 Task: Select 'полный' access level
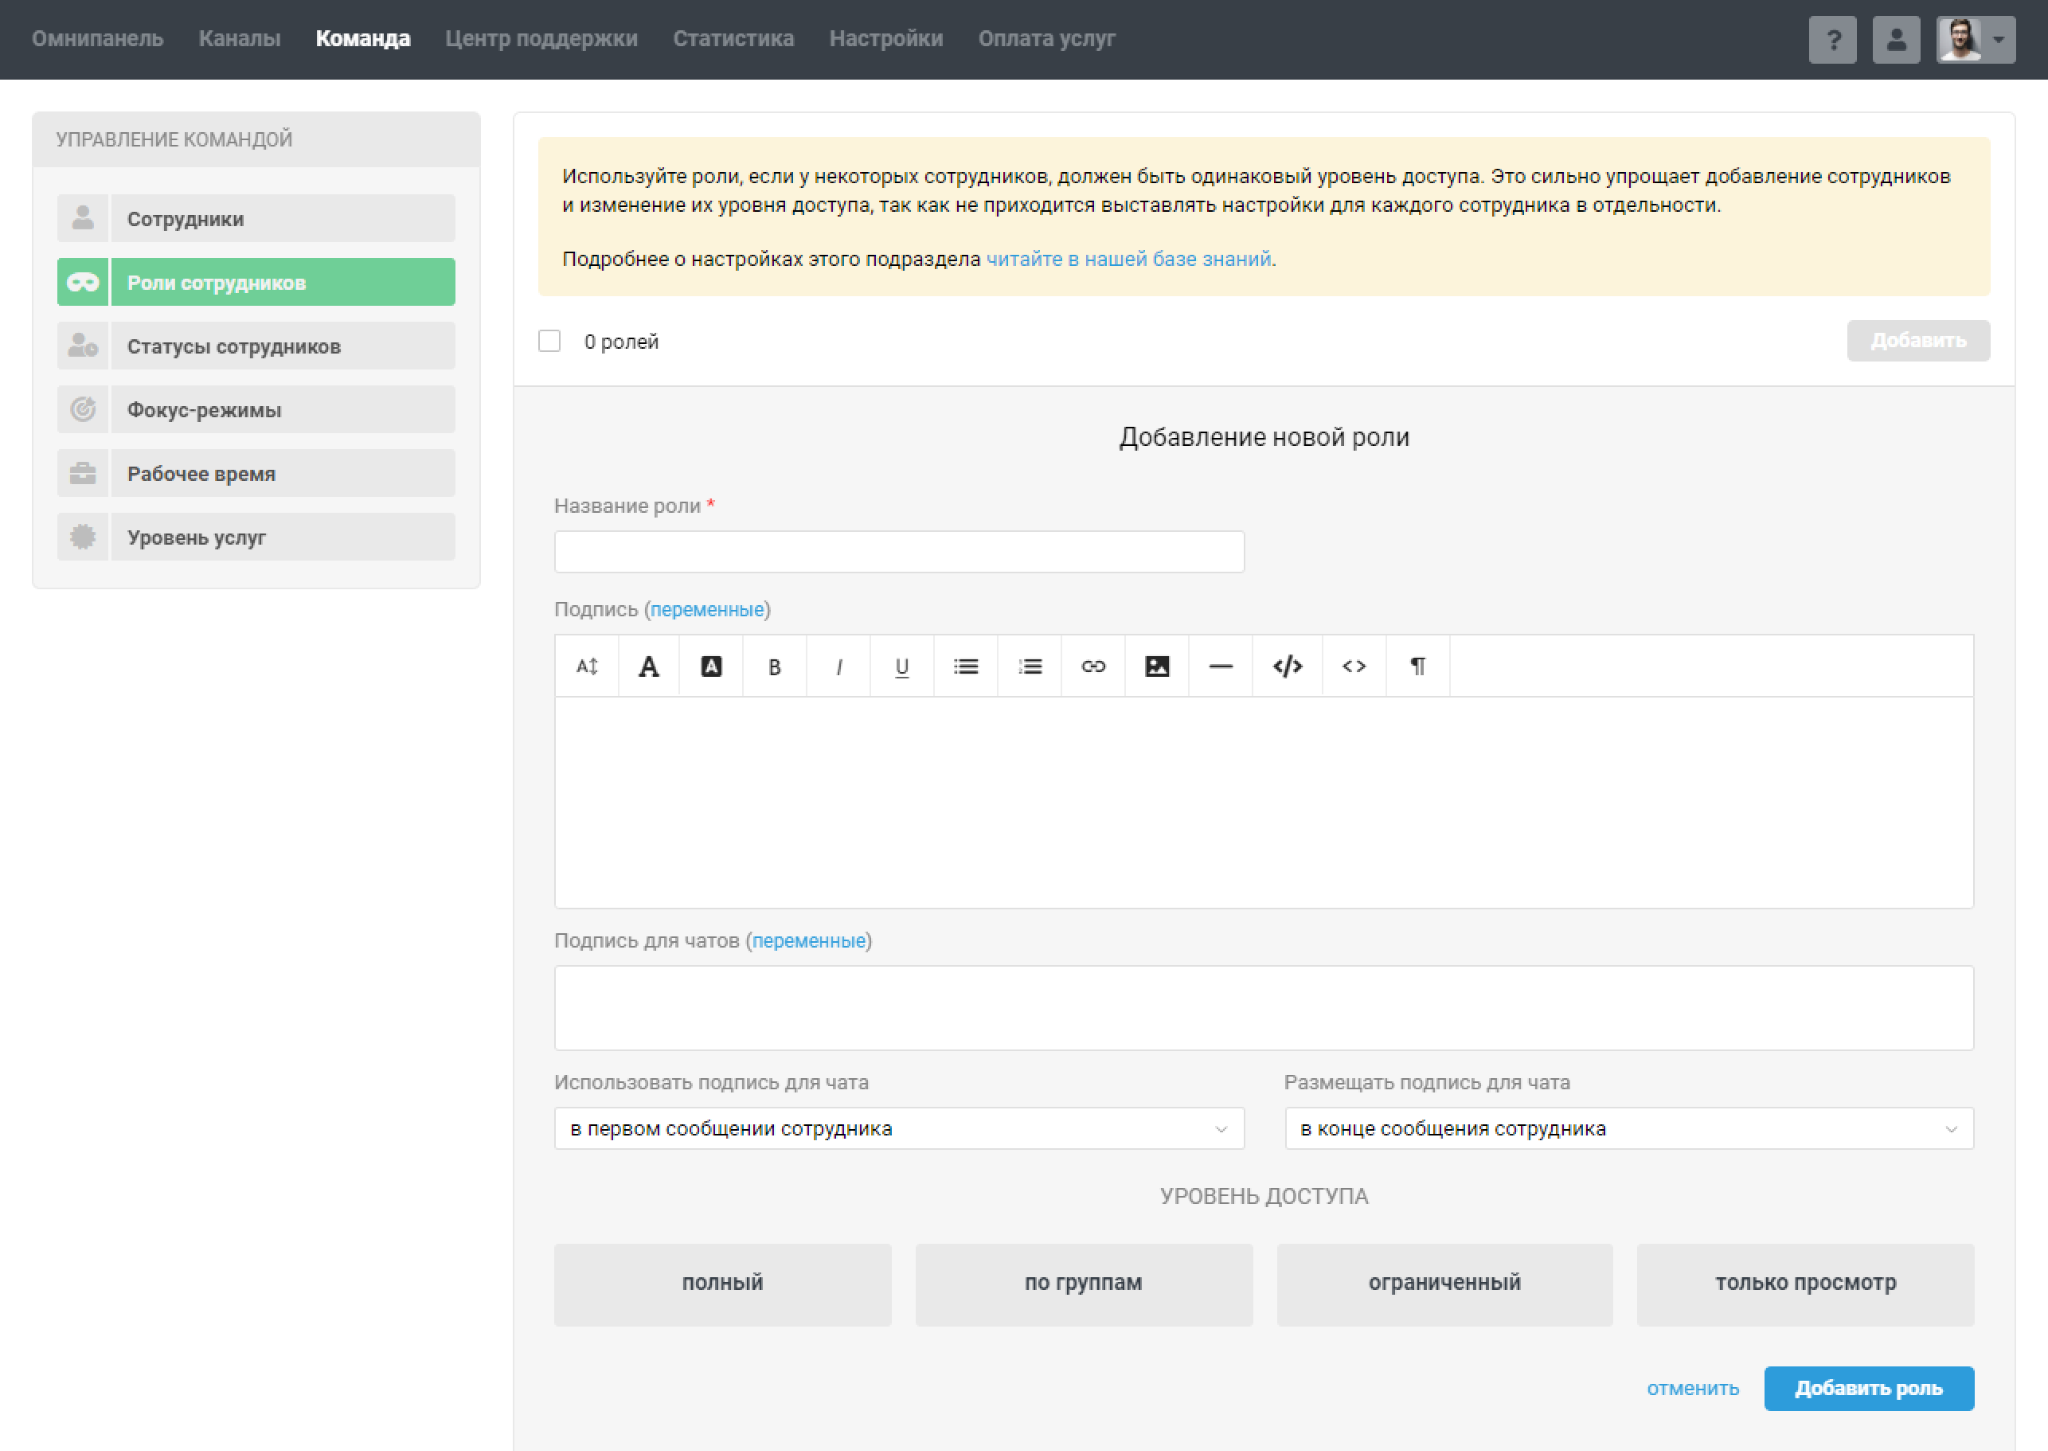pyautogui.click(x=722, y=1284)
